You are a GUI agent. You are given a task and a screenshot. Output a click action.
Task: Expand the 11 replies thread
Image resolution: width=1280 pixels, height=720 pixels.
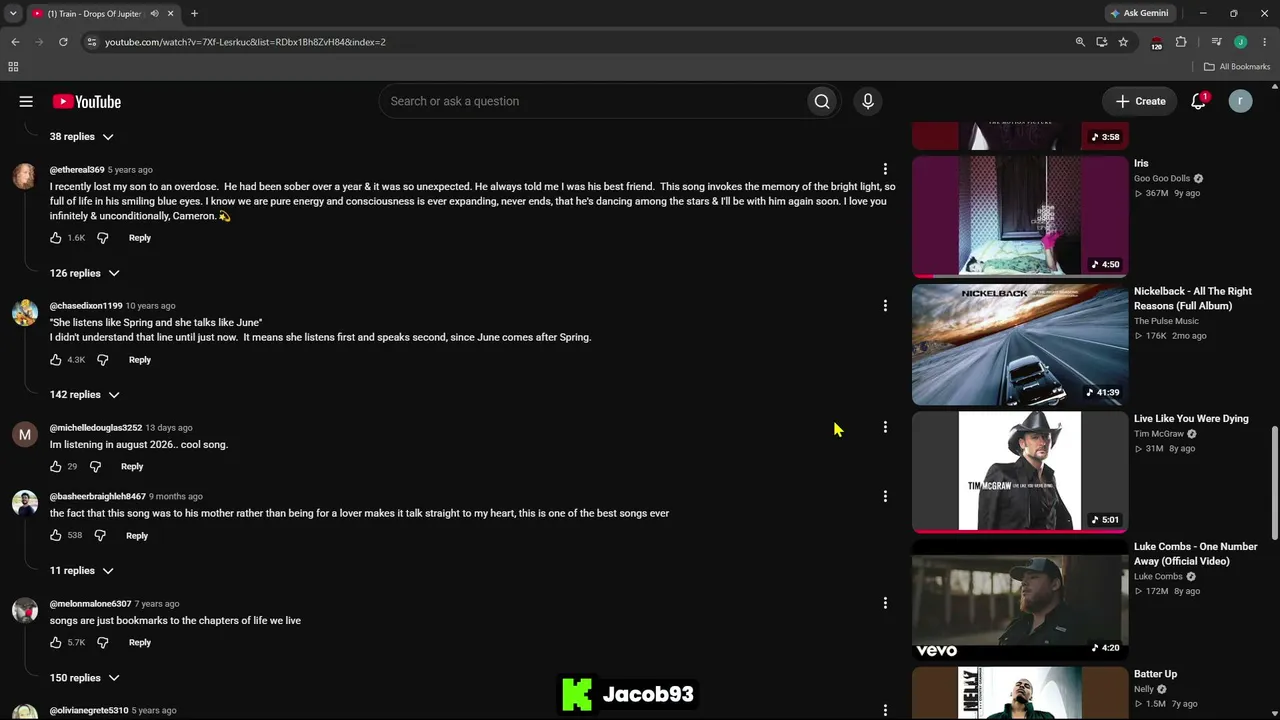81,570
